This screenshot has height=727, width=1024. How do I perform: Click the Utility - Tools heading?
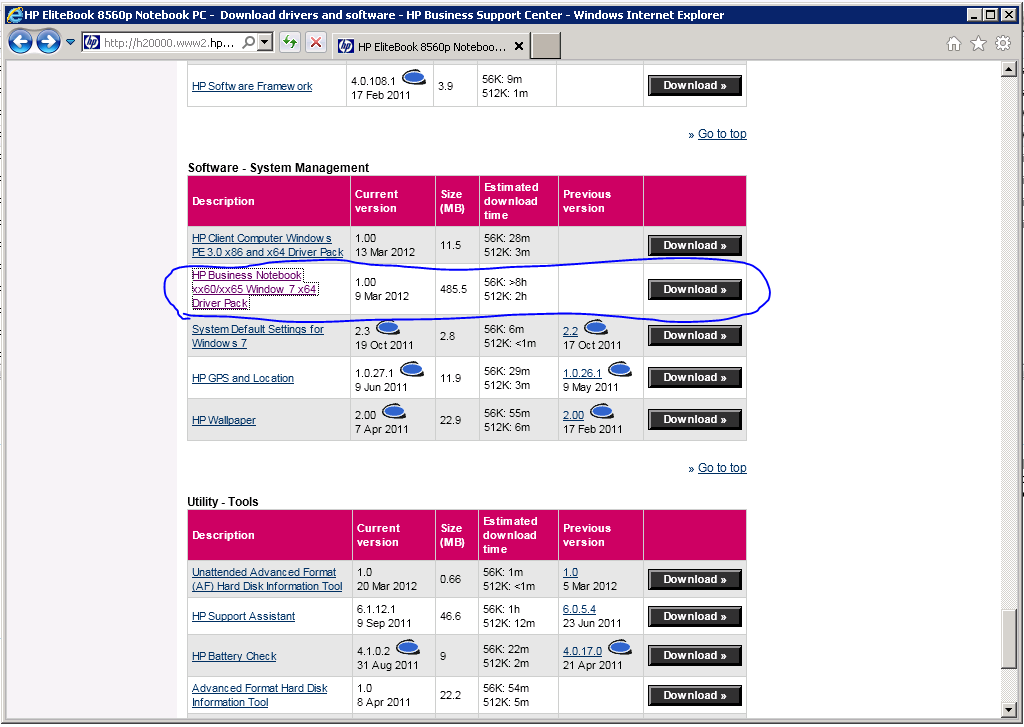(223, 502)
